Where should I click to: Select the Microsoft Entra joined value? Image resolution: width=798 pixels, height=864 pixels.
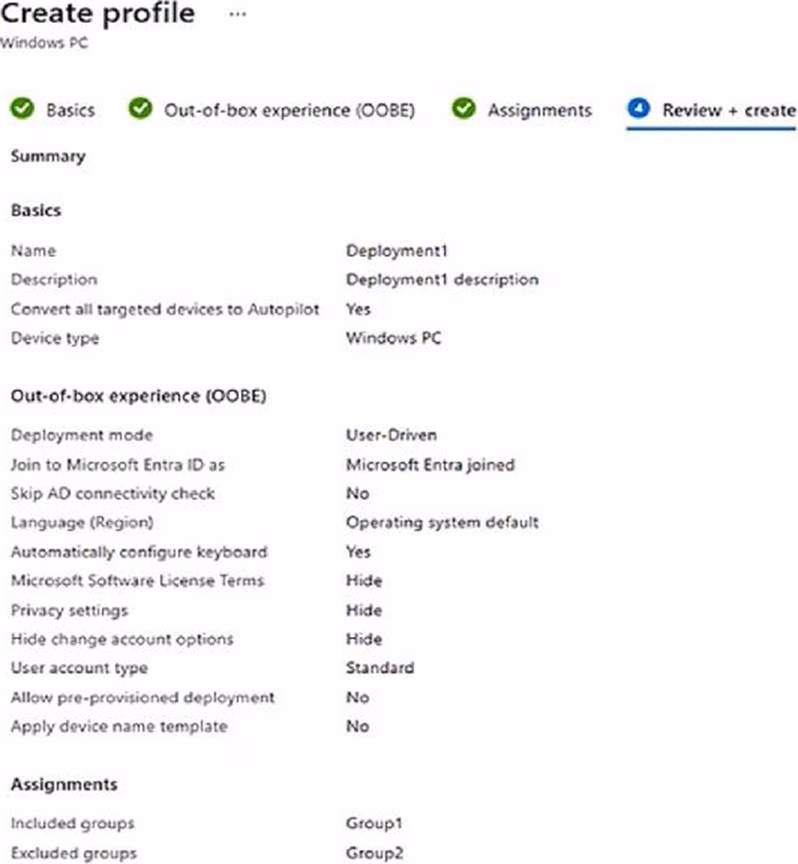point(429,465)
